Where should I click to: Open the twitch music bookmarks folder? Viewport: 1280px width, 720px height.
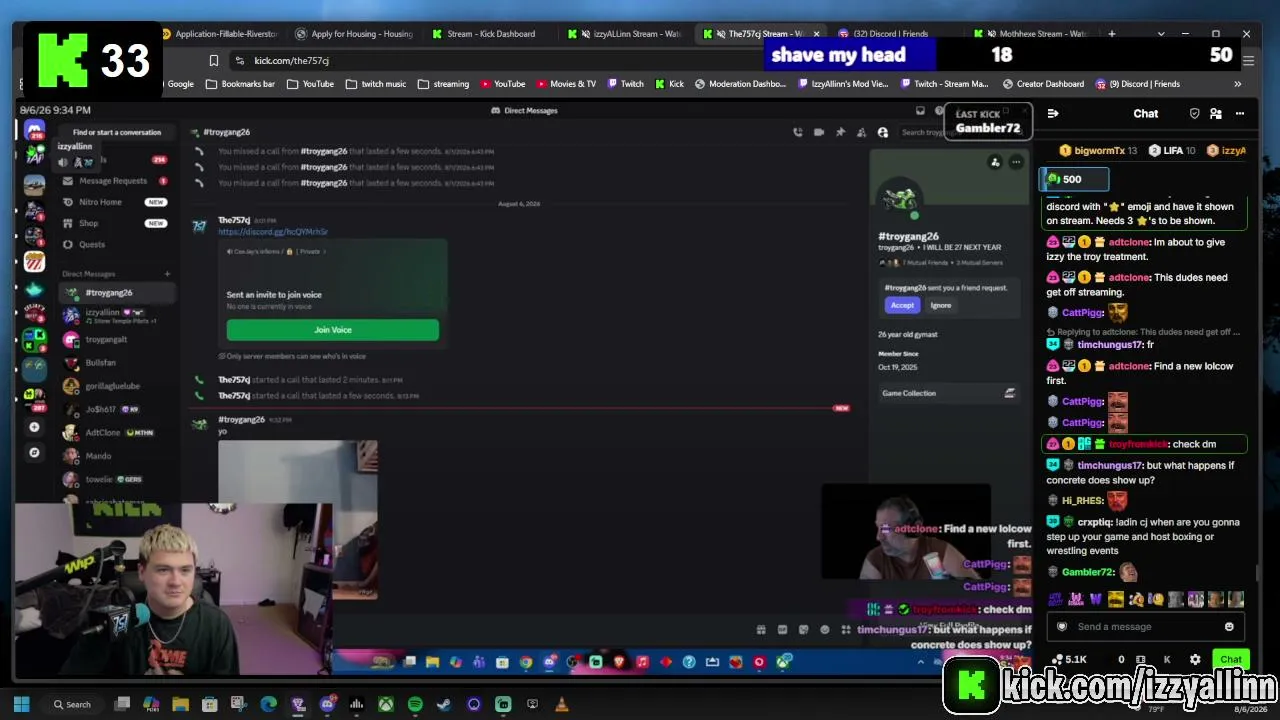click(x=375, y=84)
